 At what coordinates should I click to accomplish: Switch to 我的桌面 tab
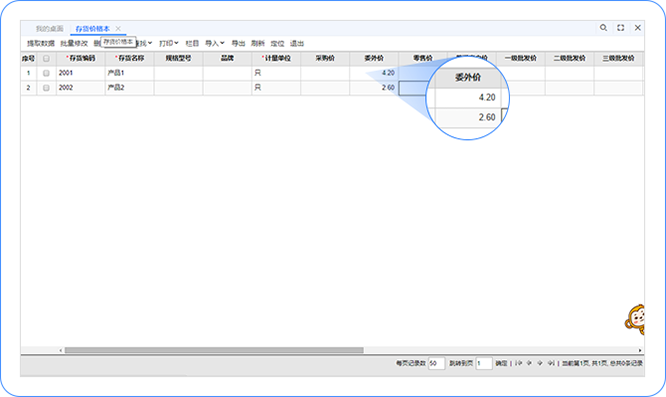click(49, 28)
